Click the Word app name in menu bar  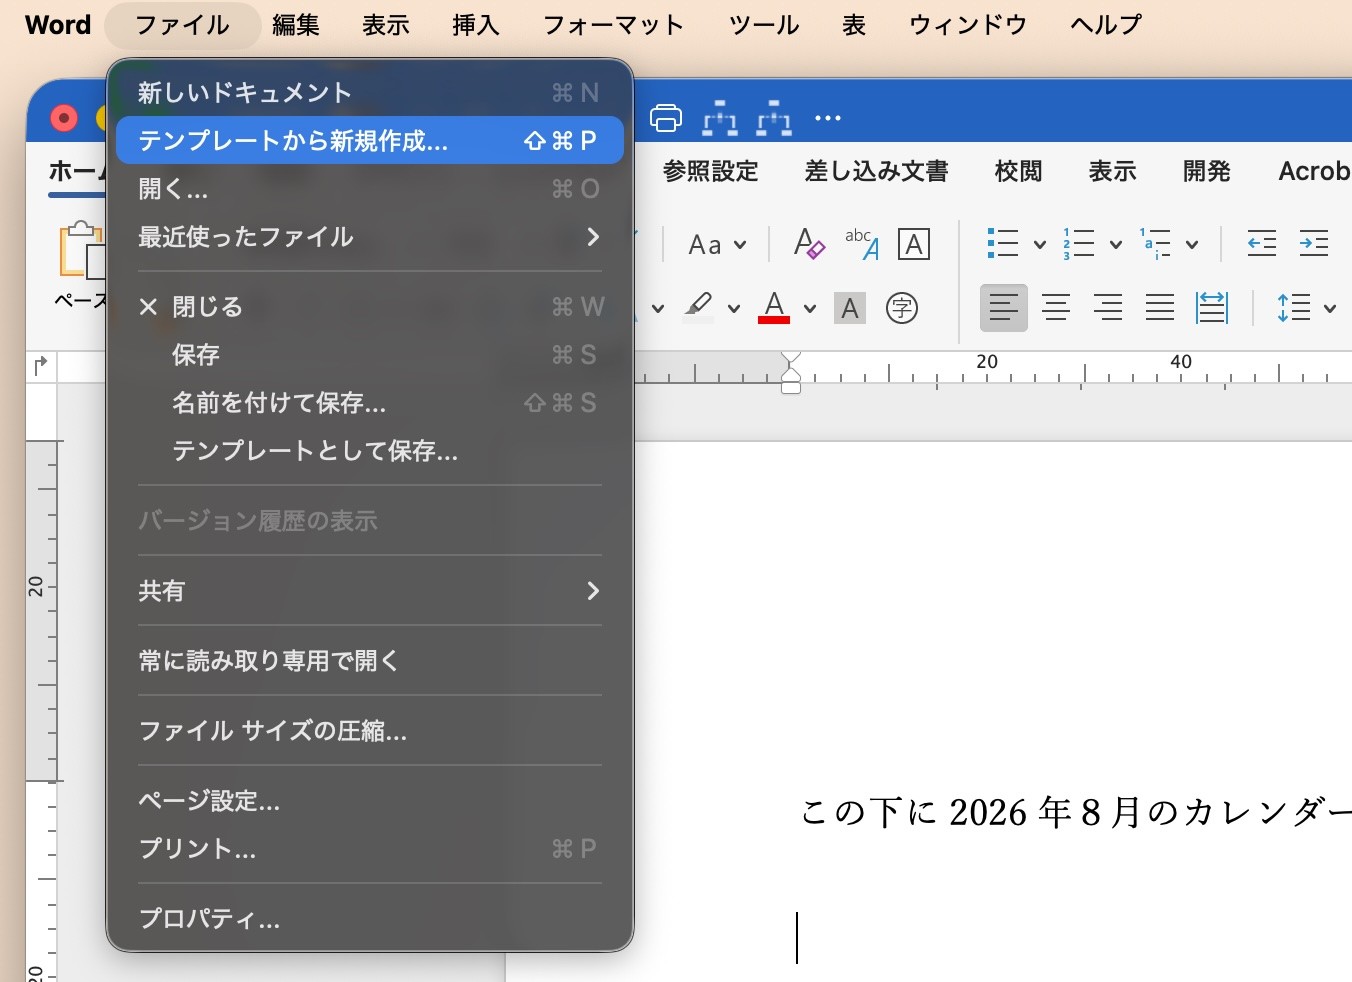(58, 25)
